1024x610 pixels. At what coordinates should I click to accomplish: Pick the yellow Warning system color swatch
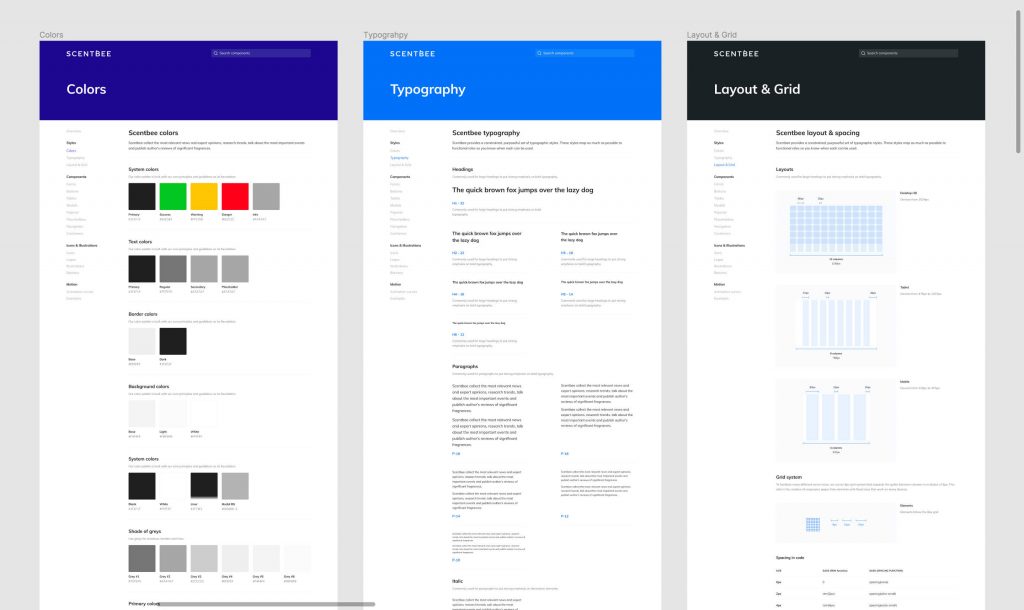coord(204,197)
